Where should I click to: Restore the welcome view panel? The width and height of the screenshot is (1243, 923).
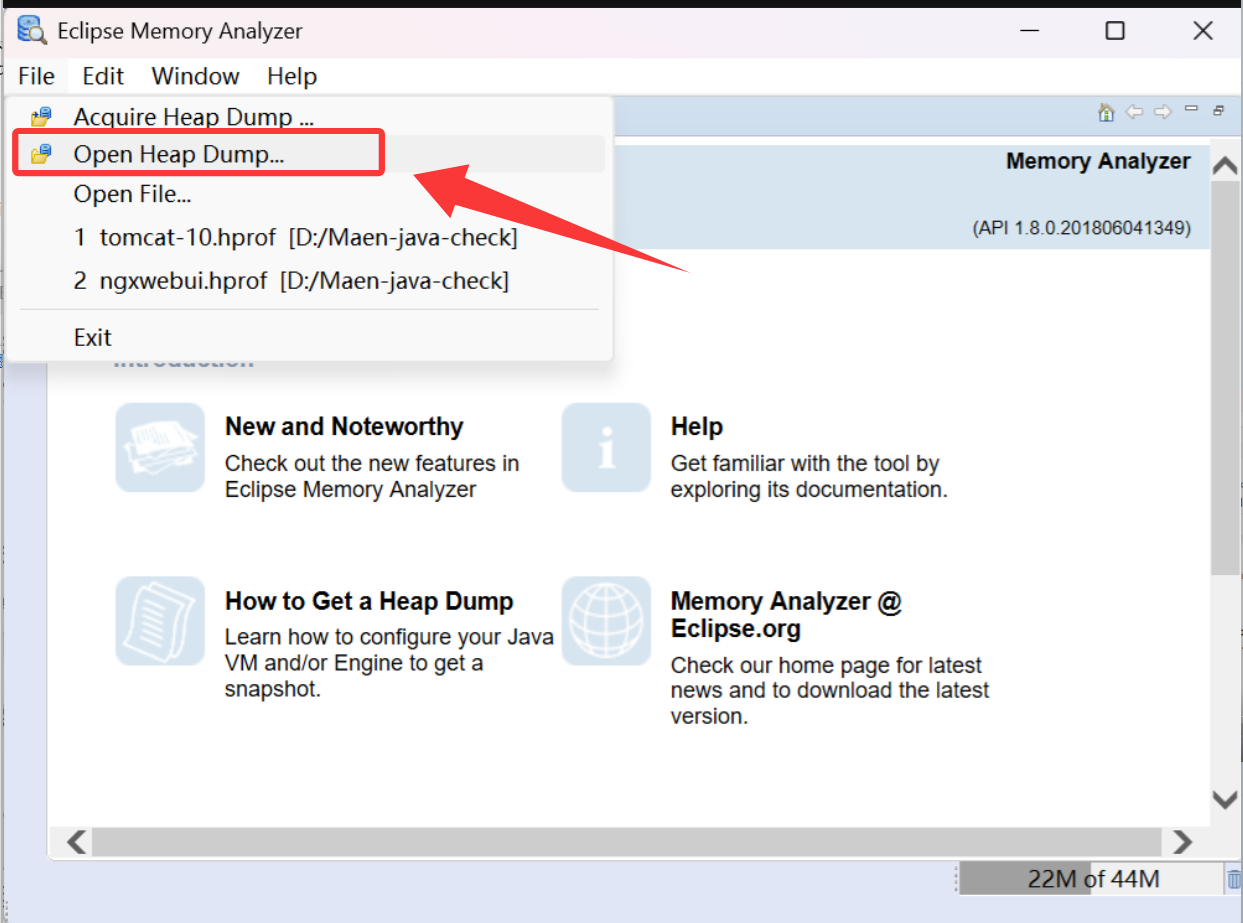coord(1218,111)
